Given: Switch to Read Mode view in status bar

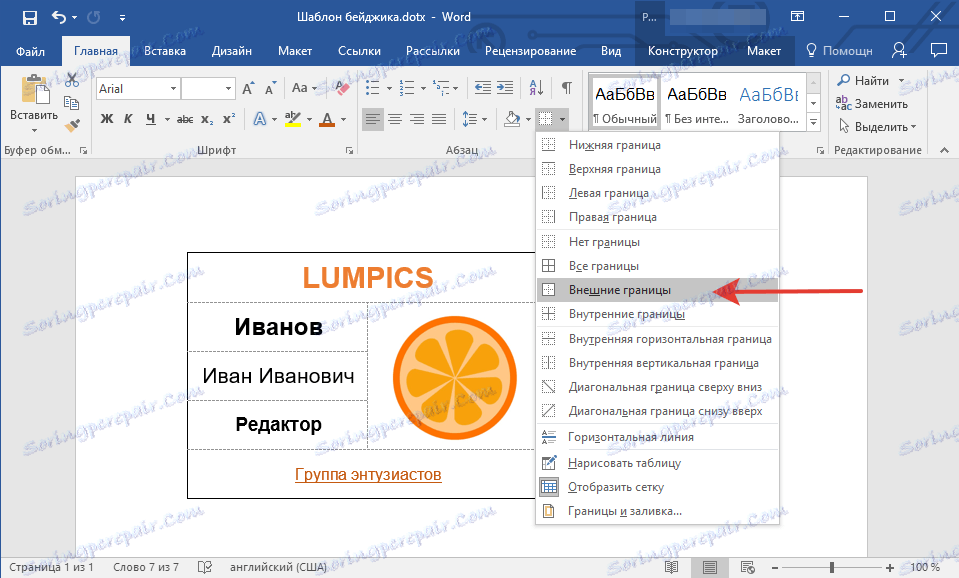Looking at the screenshot, I should click(672, 568).
